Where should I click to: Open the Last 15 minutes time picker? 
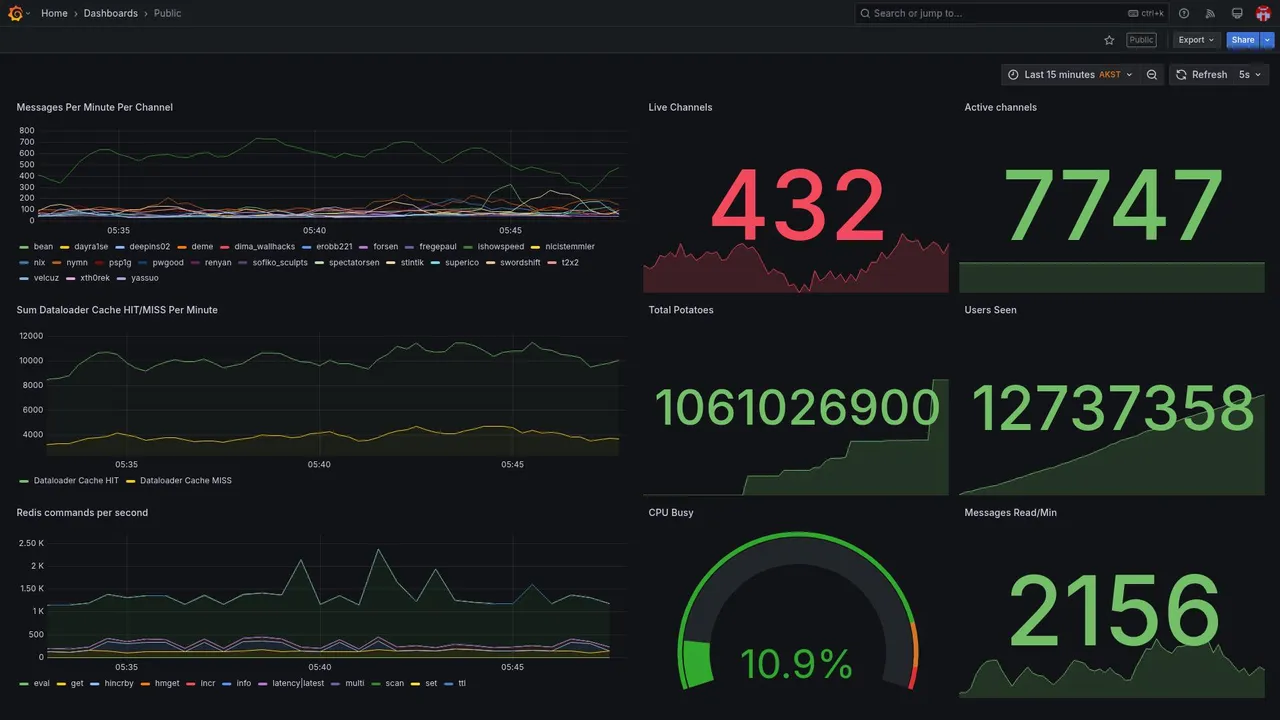(x=1070, y=75)
